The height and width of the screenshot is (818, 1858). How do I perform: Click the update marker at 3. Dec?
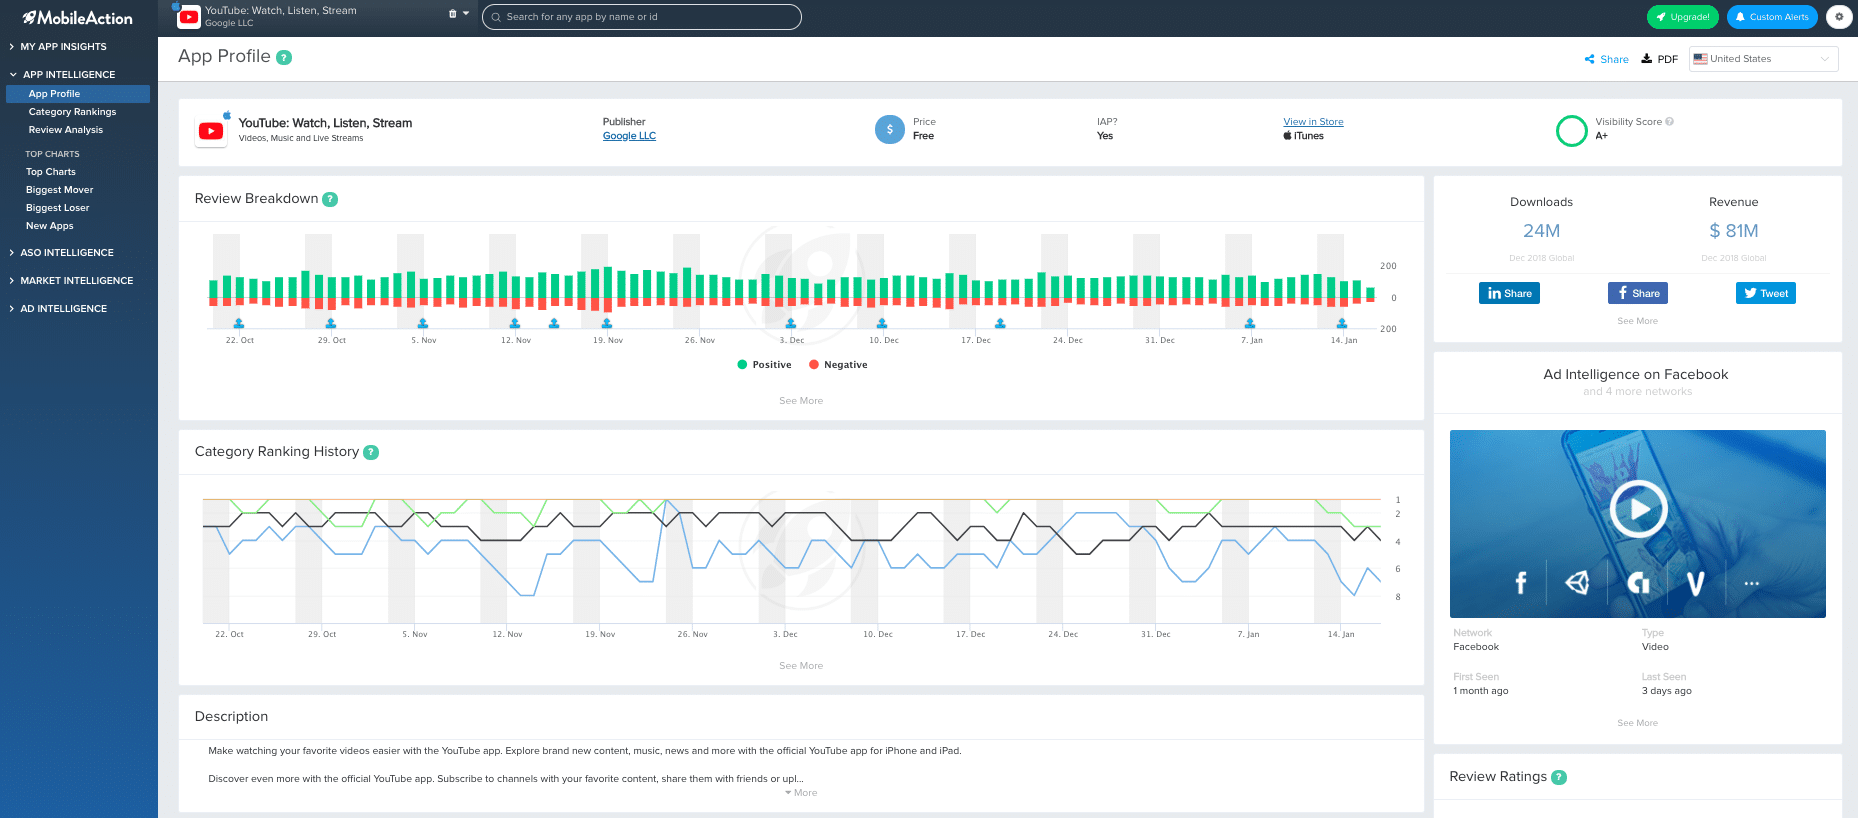791,323
